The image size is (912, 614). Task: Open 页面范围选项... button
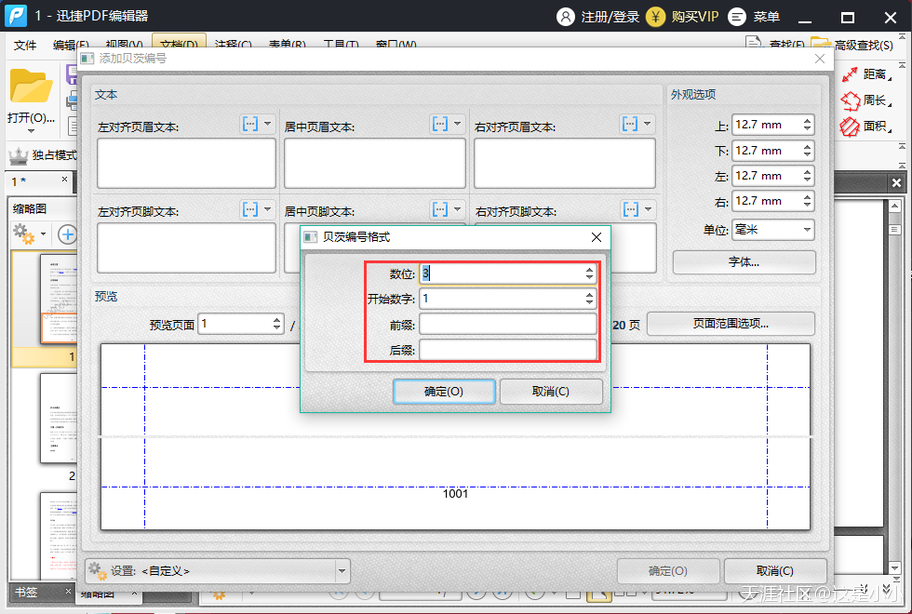[731, 323]
